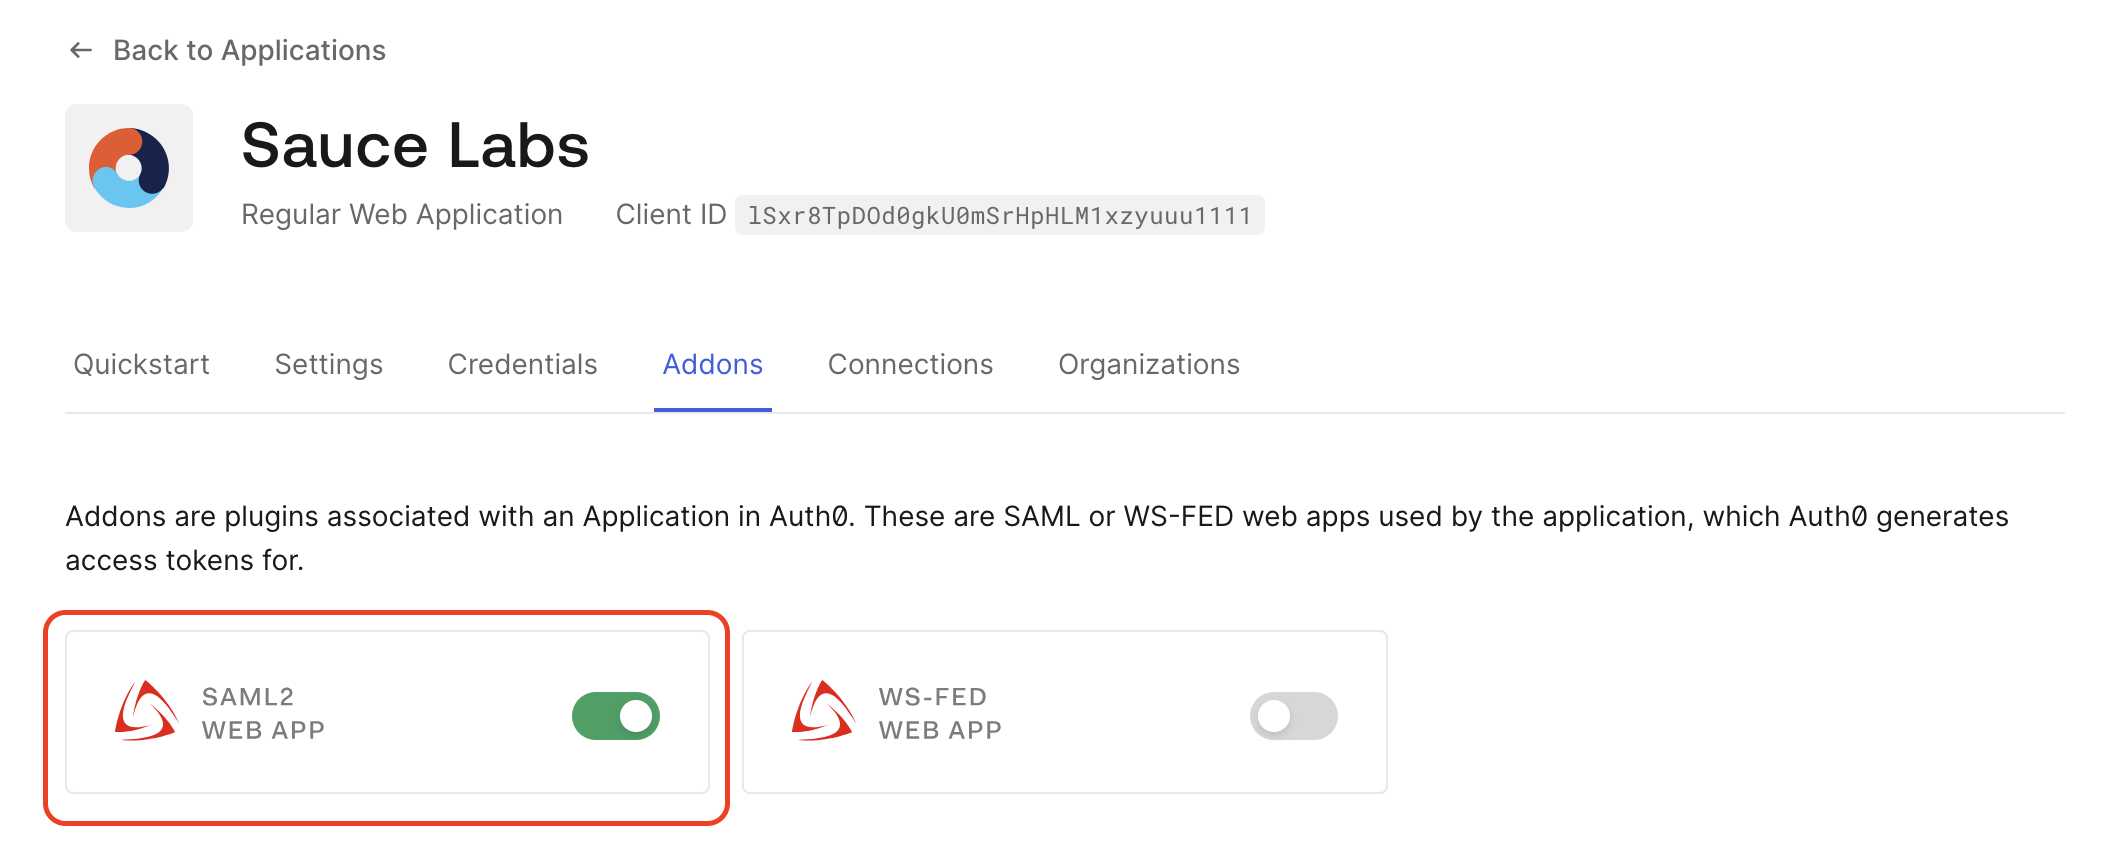Switch to the Settings tab
The height and width of the screenshot is (868, 2116).
pyautogui.click(x=328, y=365)
